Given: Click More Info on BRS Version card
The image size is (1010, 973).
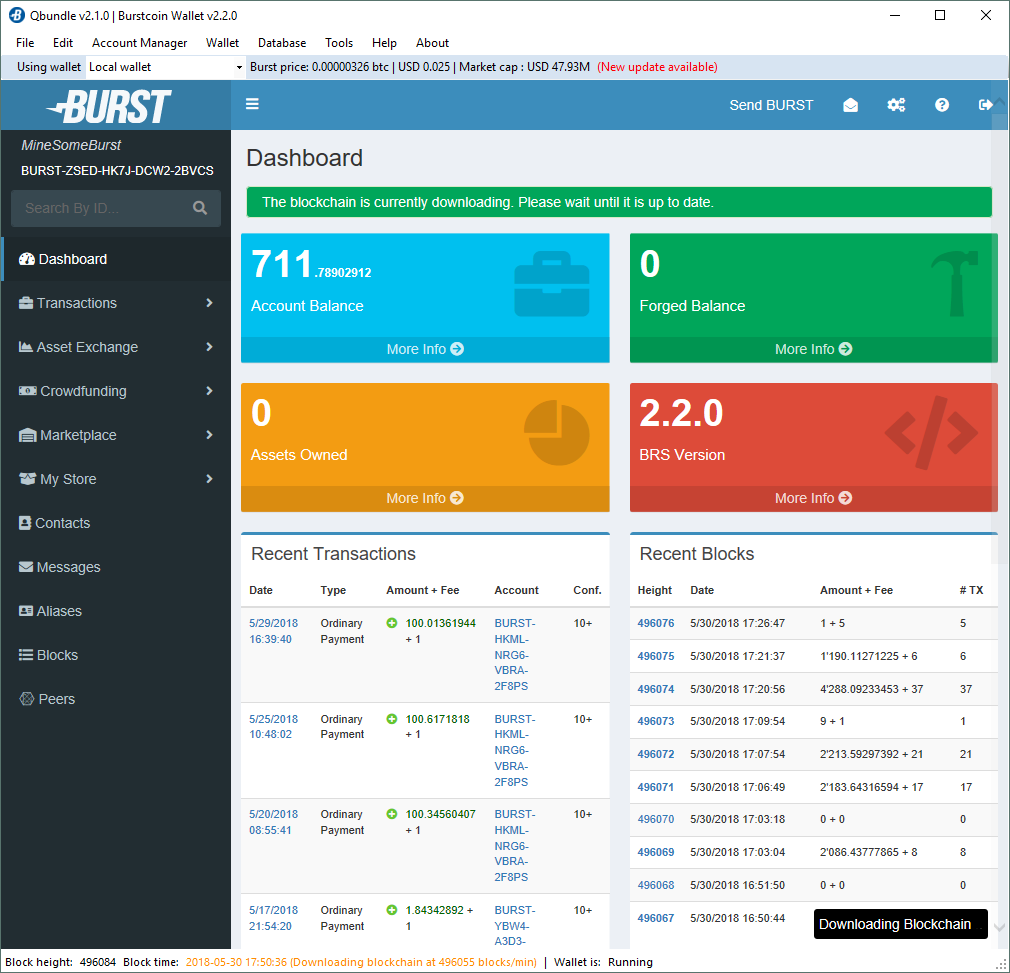Looking at the screenshot, I should [x=814, y=498].
